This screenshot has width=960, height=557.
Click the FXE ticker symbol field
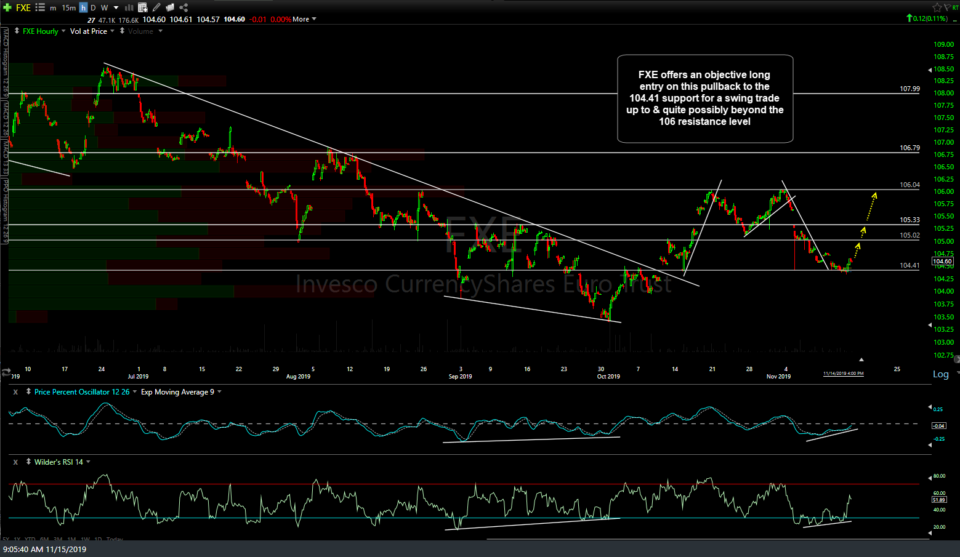click(x=23, y=5)
